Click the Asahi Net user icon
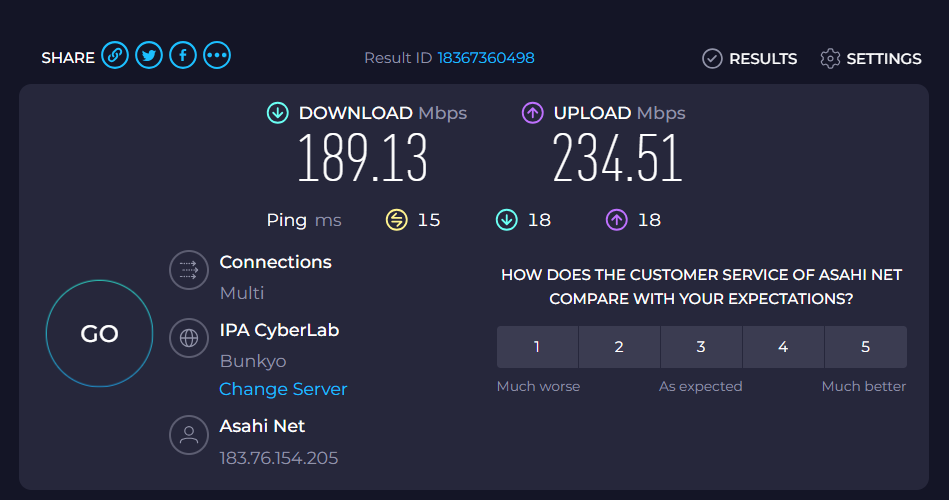The height and width of the screenshot is (500, 949). coord(188,434)
